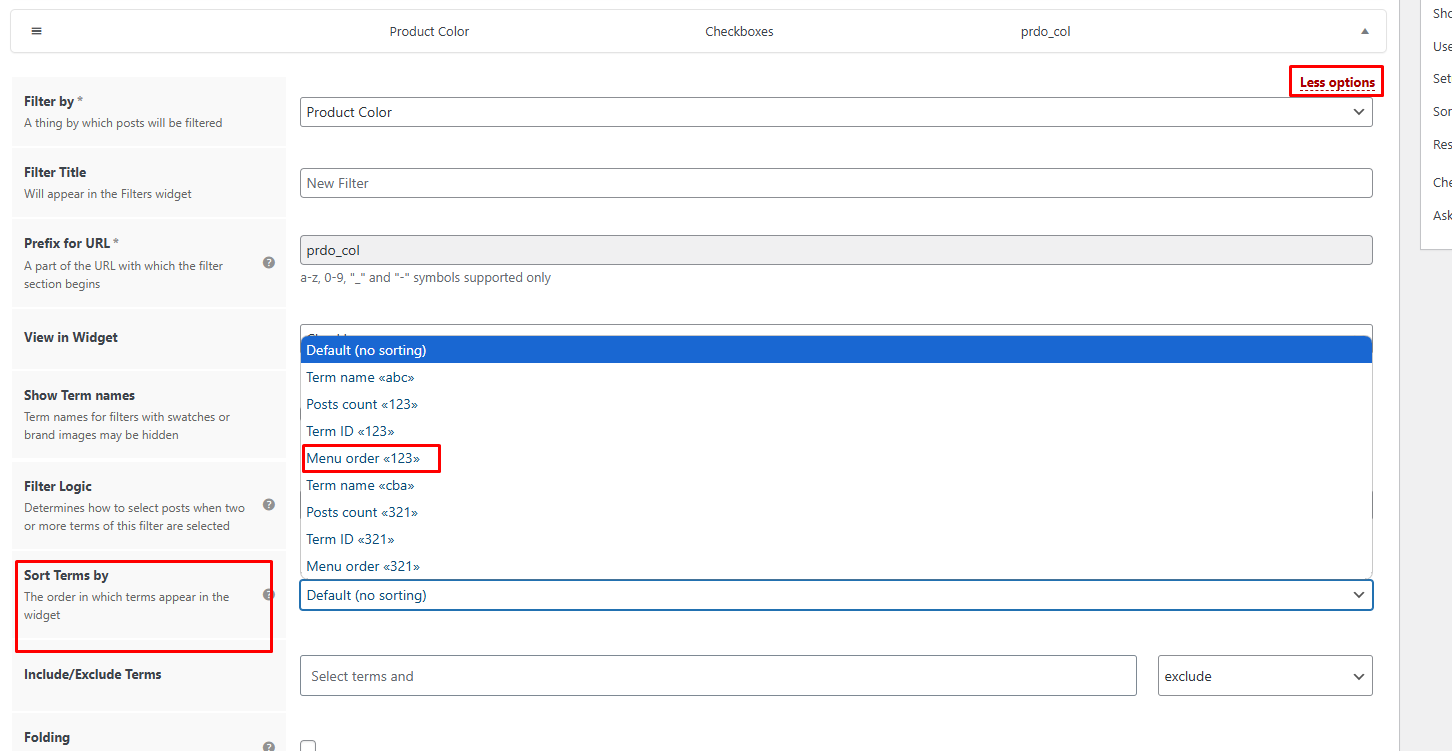
Task: Click the prdo_col URL prefix field
Action: coord(836,250)
